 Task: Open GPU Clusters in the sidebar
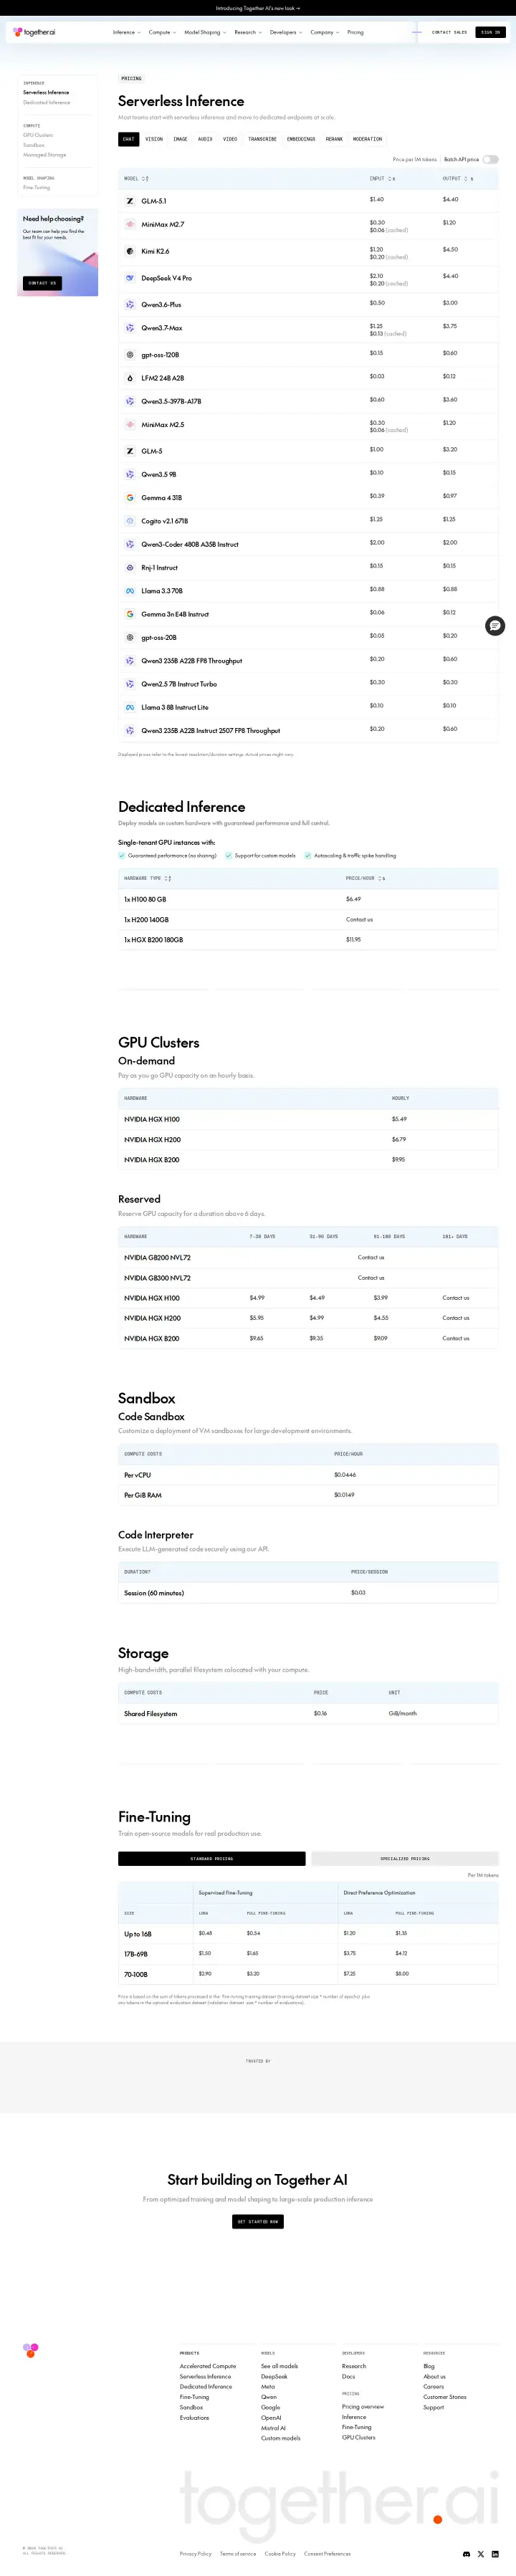(38, 135)
